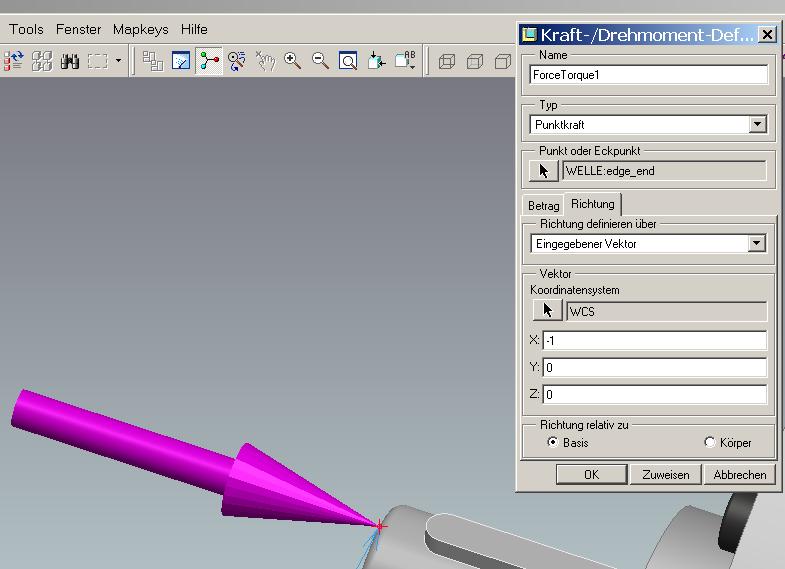Click the Y vector input field
This screenshot has width=785, height=569.
tap(654, 367)
